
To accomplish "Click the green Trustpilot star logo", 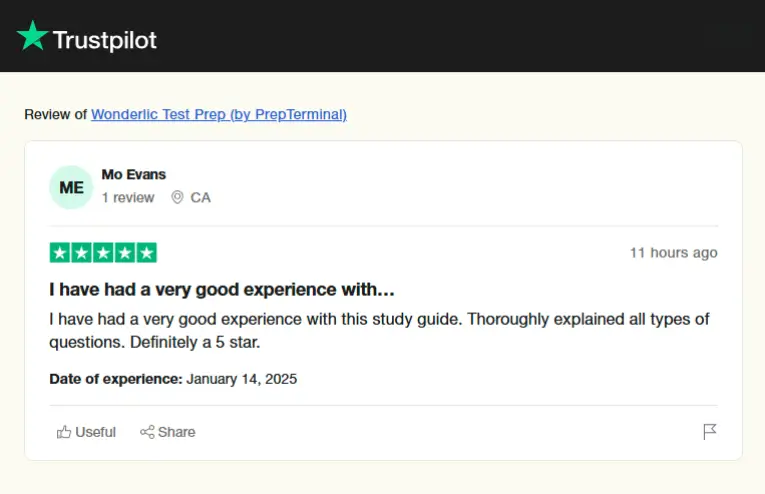I will 32,36.
